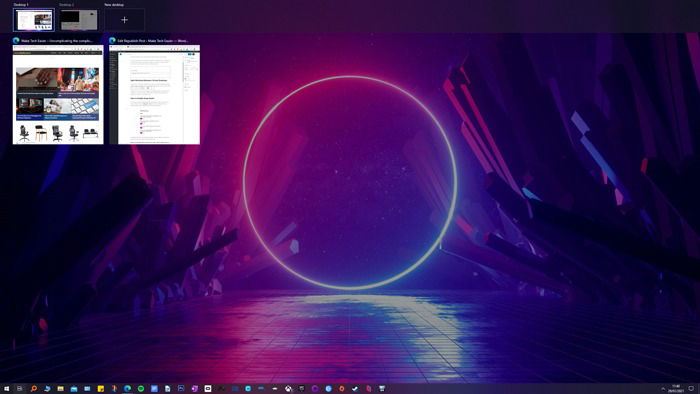Open the Xbox icon on the taskbar
The image size is (700, 394).
tap(288, 389)
